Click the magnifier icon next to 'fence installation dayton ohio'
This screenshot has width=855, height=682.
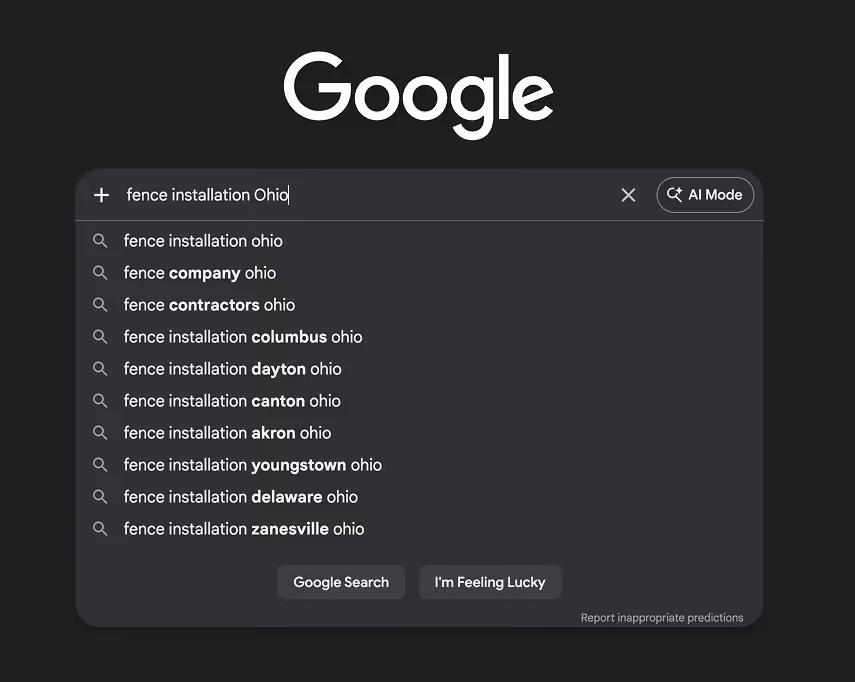tap(100, 368)
